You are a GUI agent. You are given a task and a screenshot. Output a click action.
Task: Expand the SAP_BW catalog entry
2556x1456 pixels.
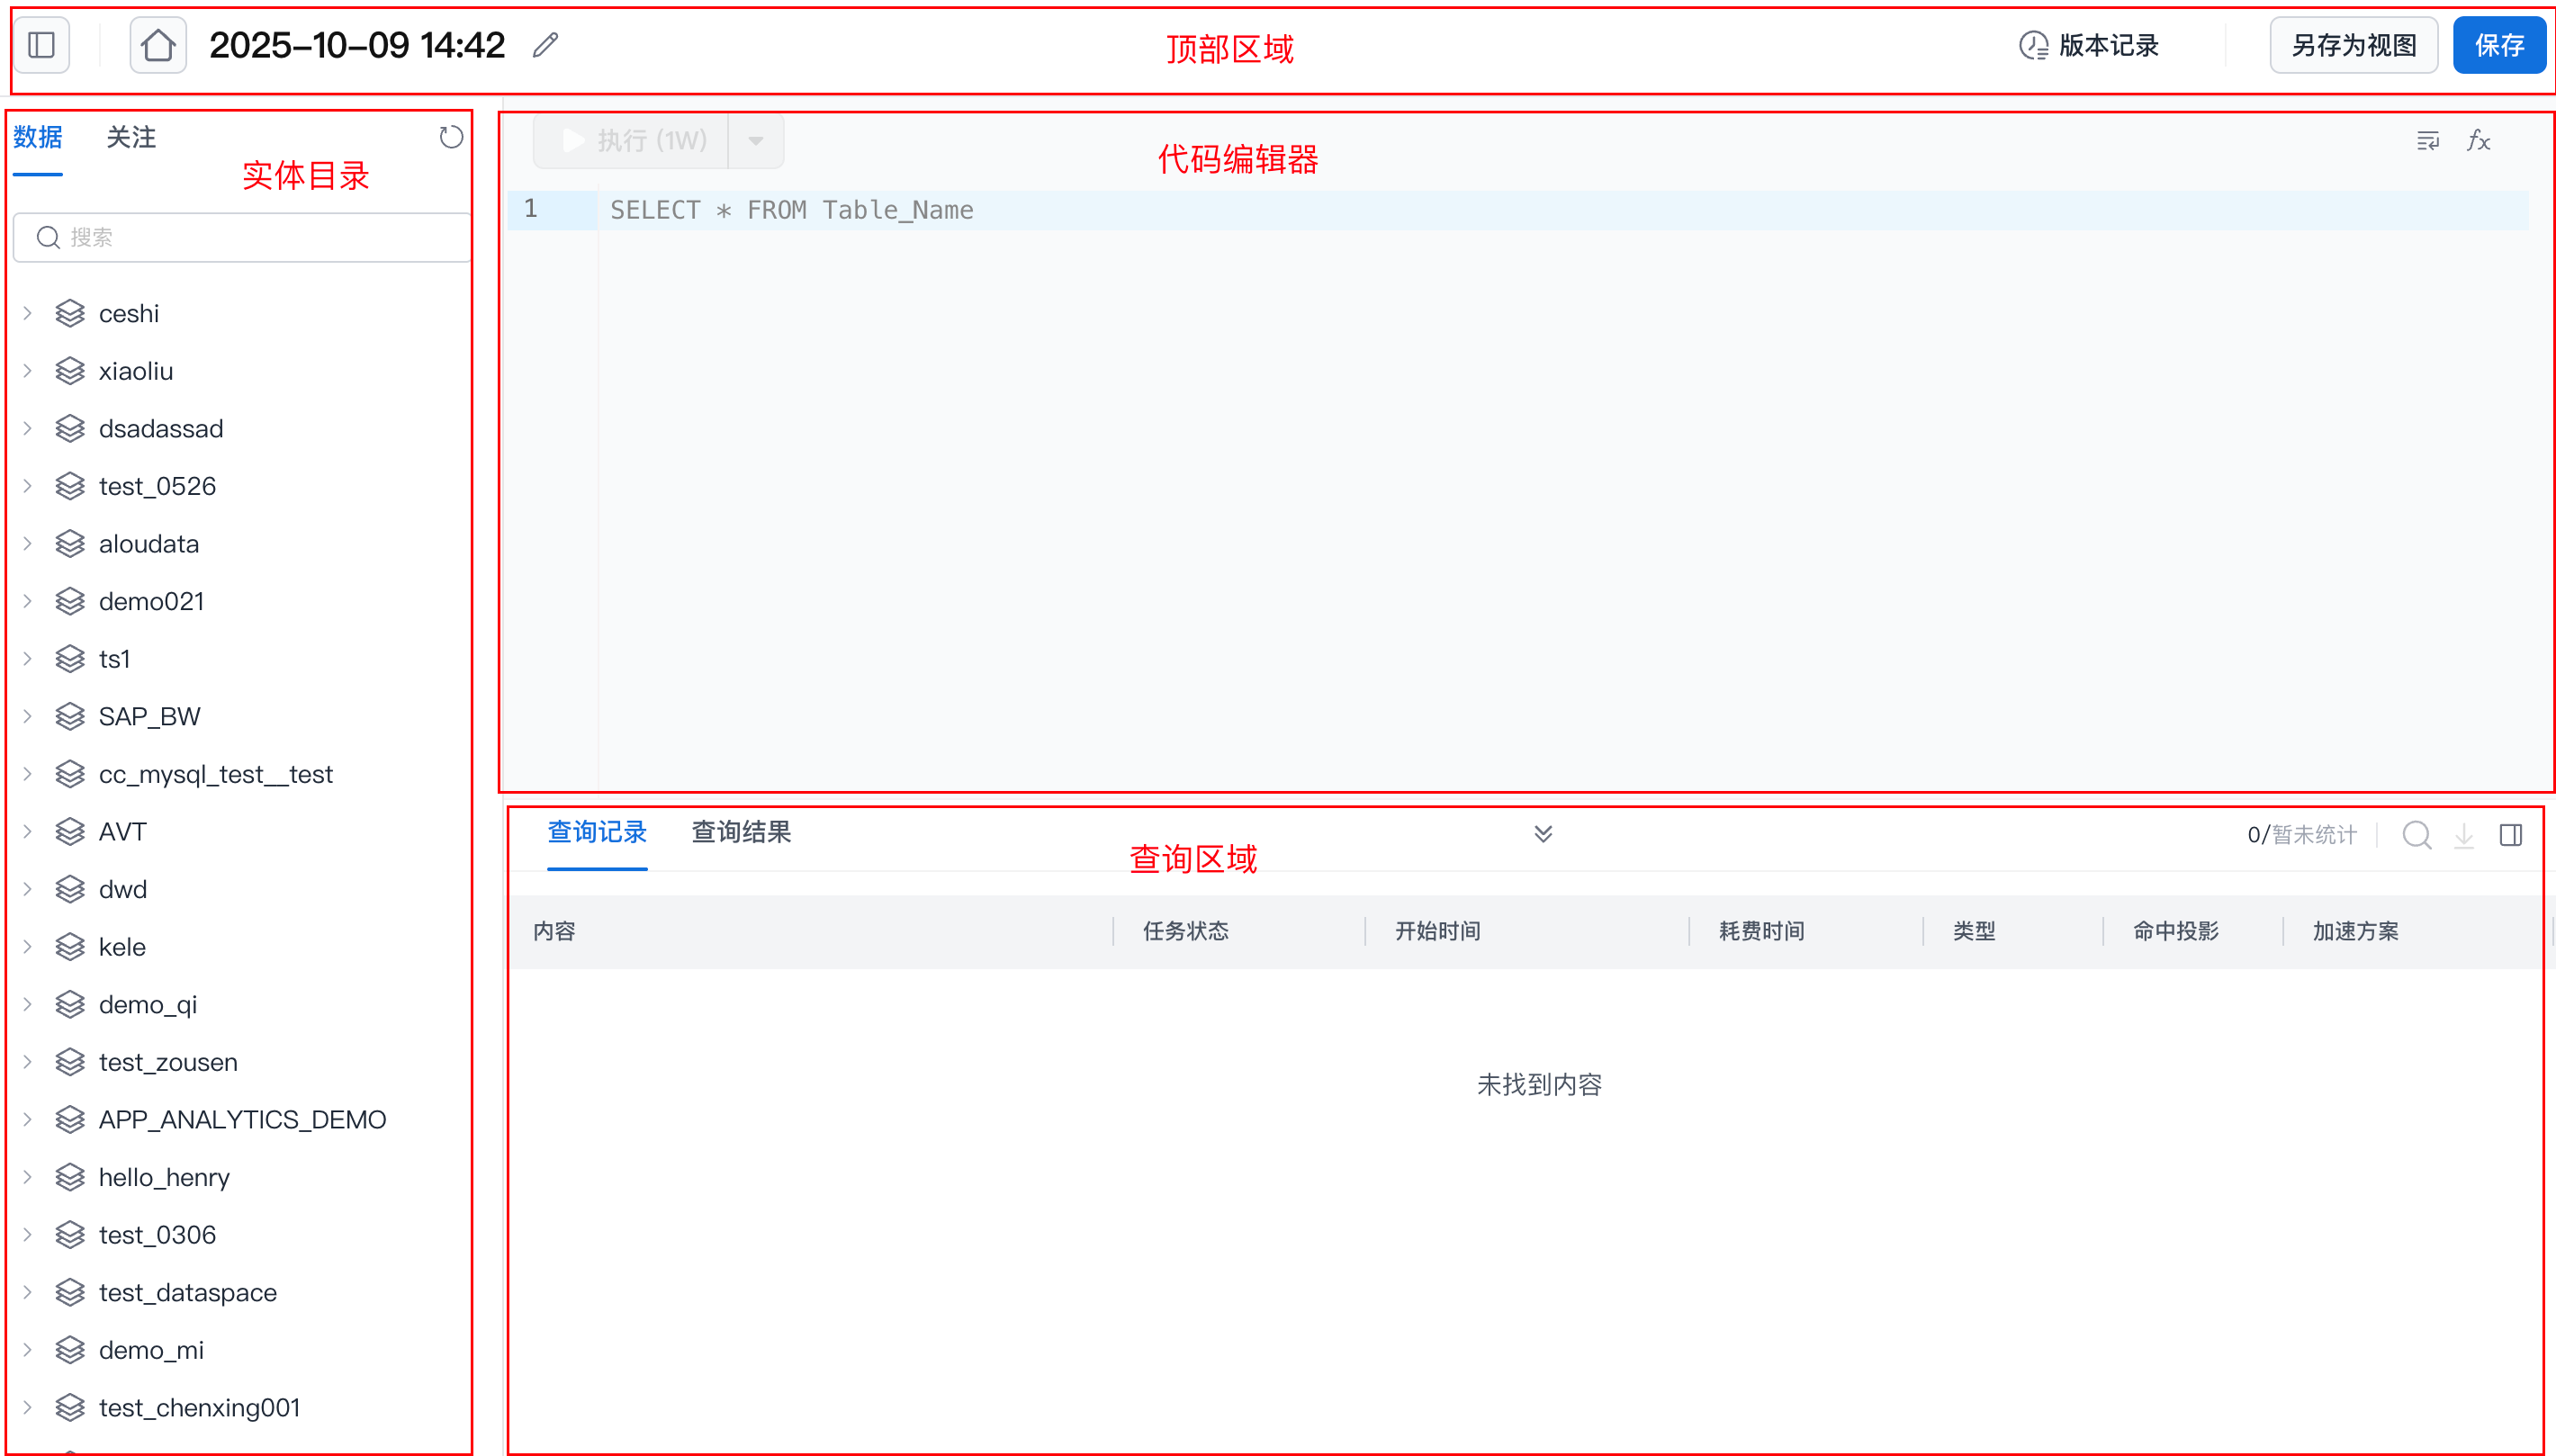pyautogui.click(x=28, y=717)
